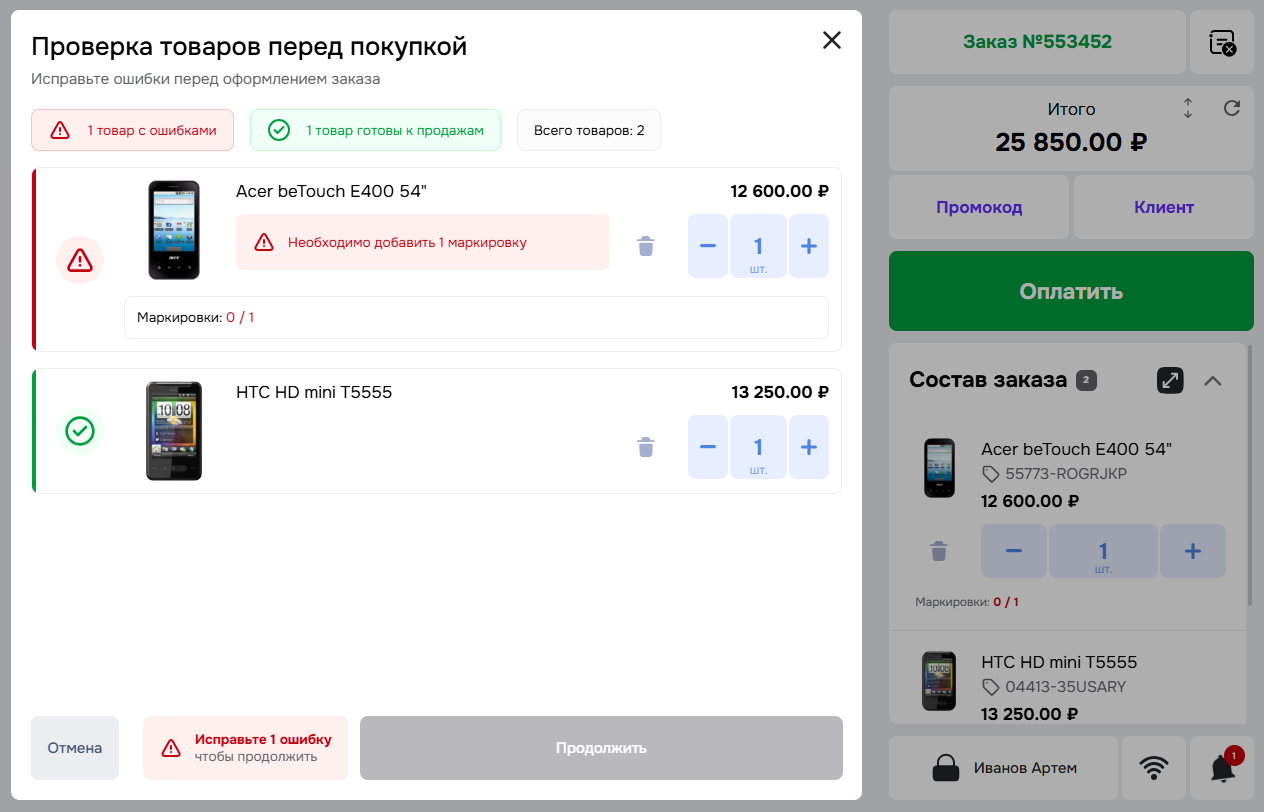Click the order number Заказ №553452
The image size is (1264, 812).
click(x=1037, y=42)
